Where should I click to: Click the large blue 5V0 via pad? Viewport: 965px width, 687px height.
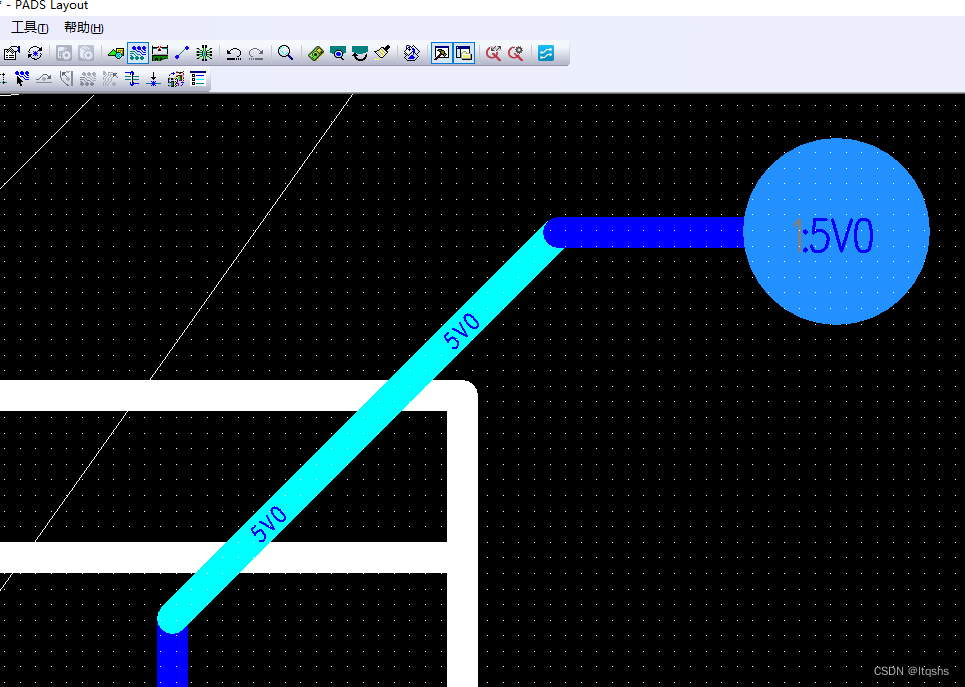tap(838, 231)
